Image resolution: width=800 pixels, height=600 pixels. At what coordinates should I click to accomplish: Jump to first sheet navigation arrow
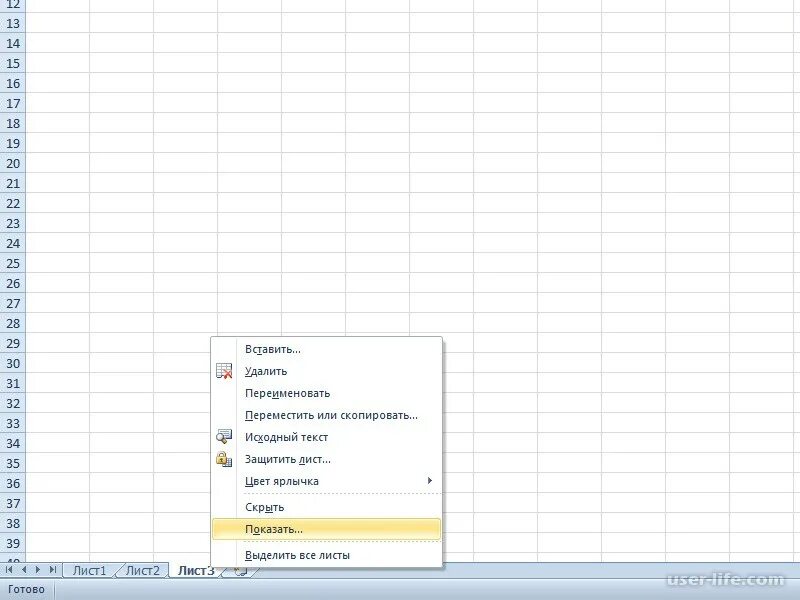[9, 569]
